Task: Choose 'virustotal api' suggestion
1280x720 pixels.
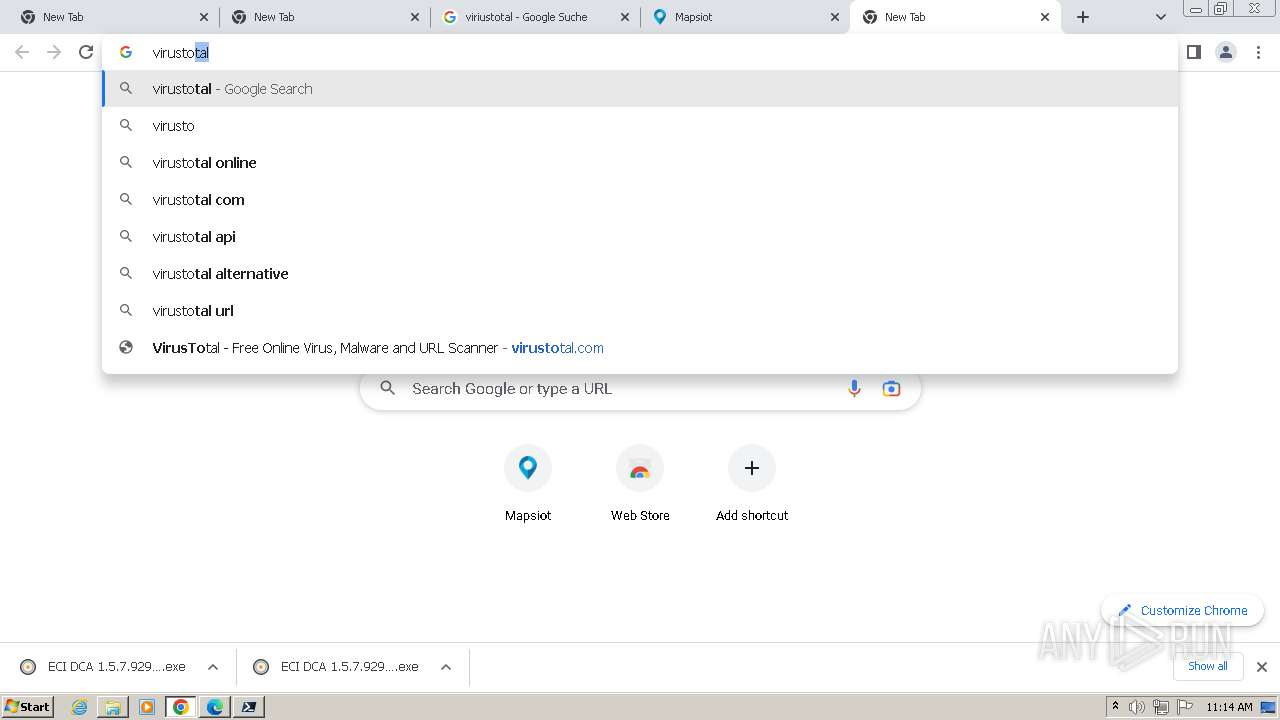Action: (640, 237)
